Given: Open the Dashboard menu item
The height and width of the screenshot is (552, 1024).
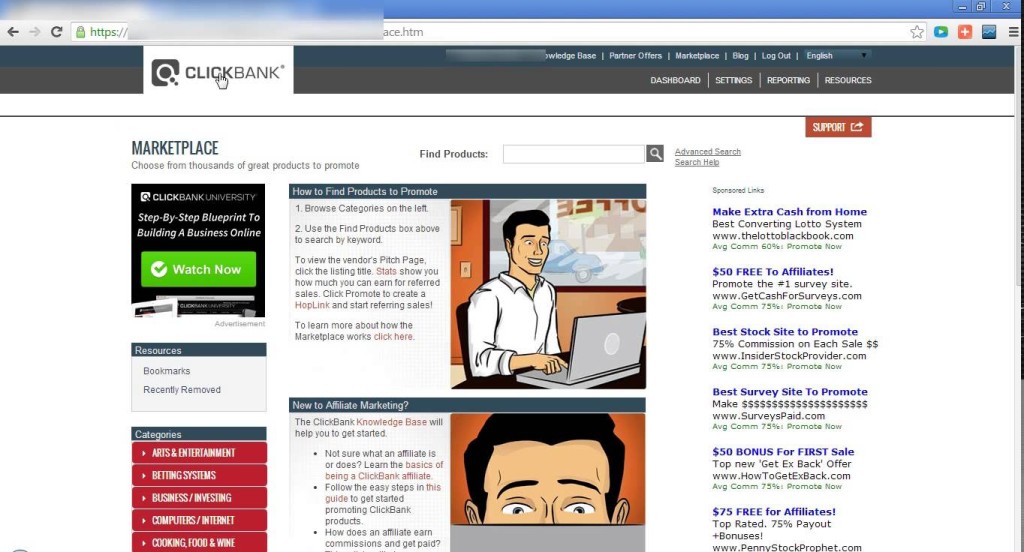Looking at the screenshot, I should 675,80.
